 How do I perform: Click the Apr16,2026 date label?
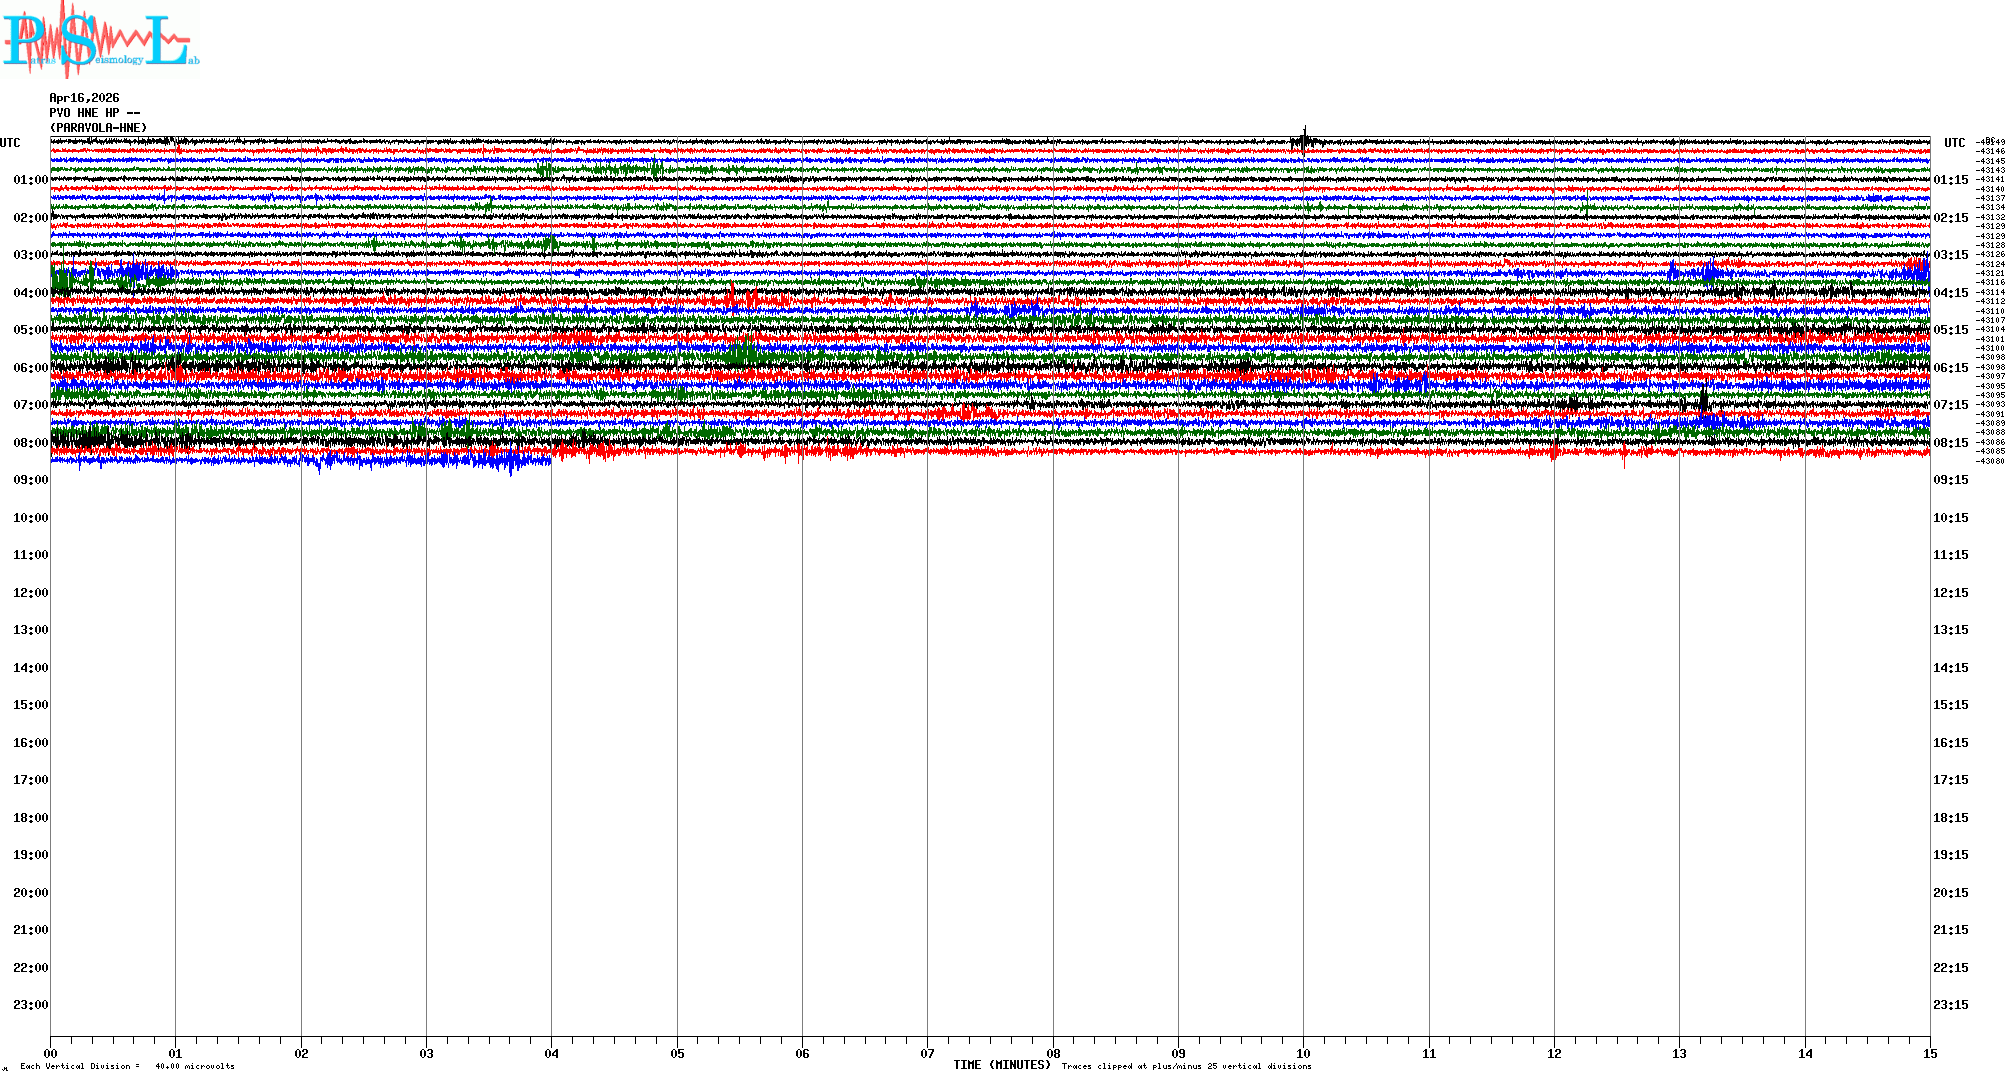tap(84, 98)
